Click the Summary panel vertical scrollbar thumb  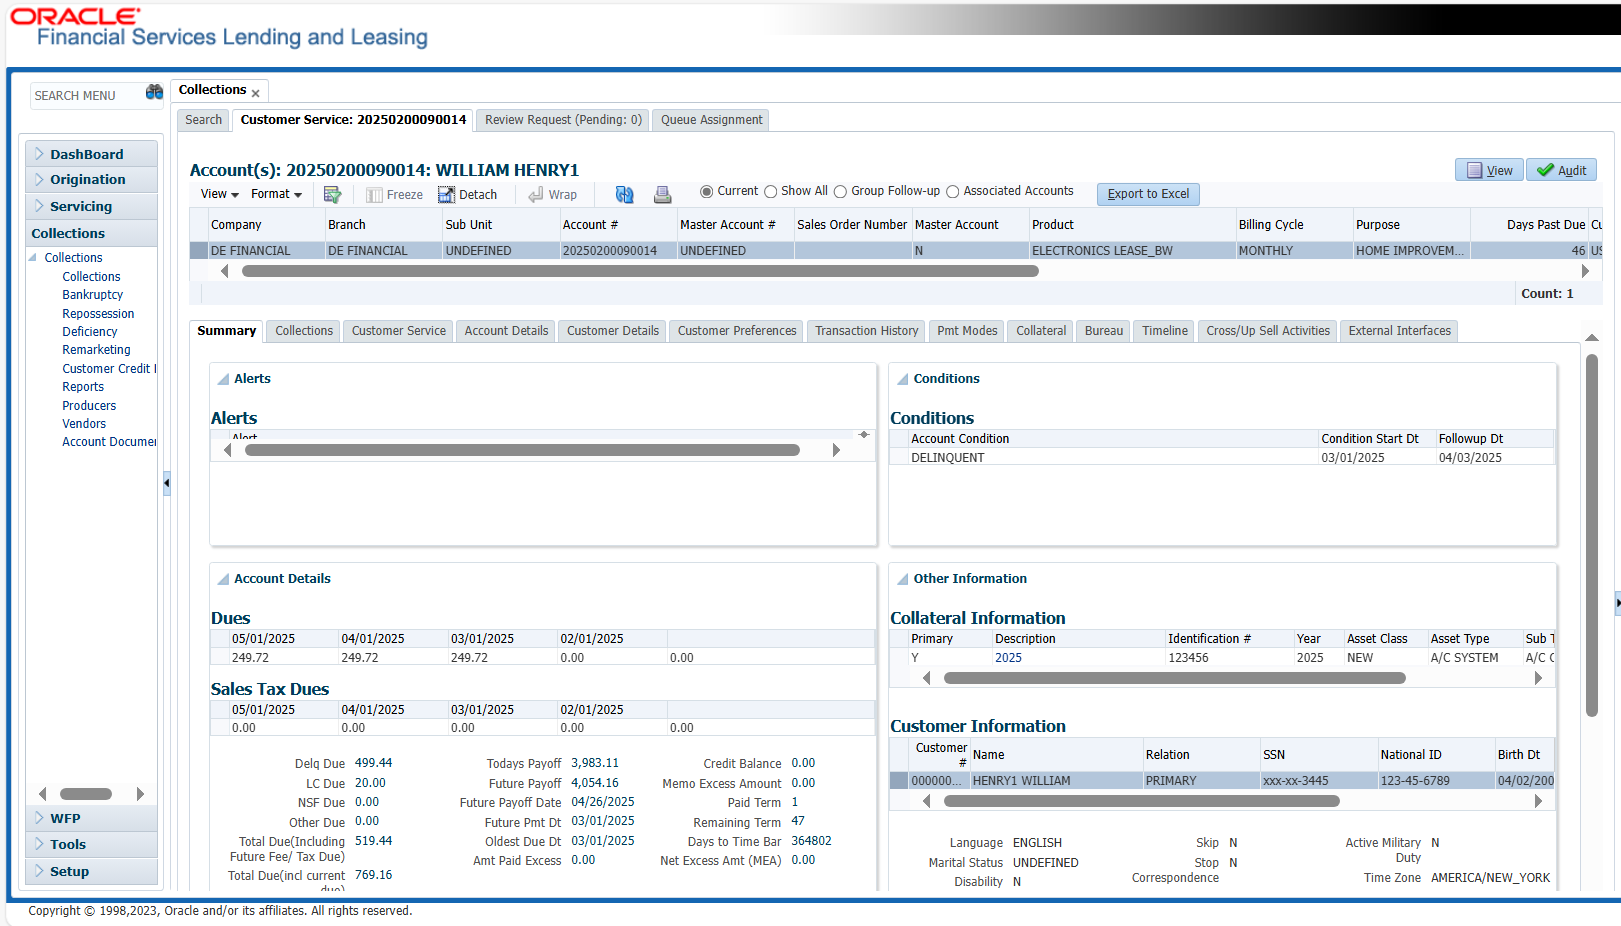click(1592, 535)
